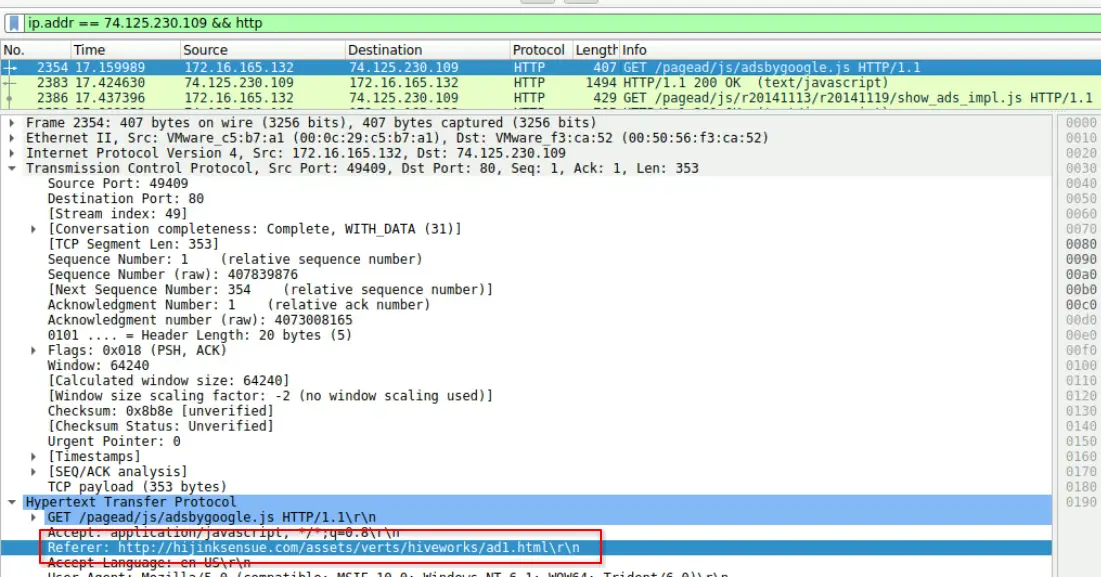Click the display filter text field
Viewport: 1101px width, 577px height.
tap(562, 23)
